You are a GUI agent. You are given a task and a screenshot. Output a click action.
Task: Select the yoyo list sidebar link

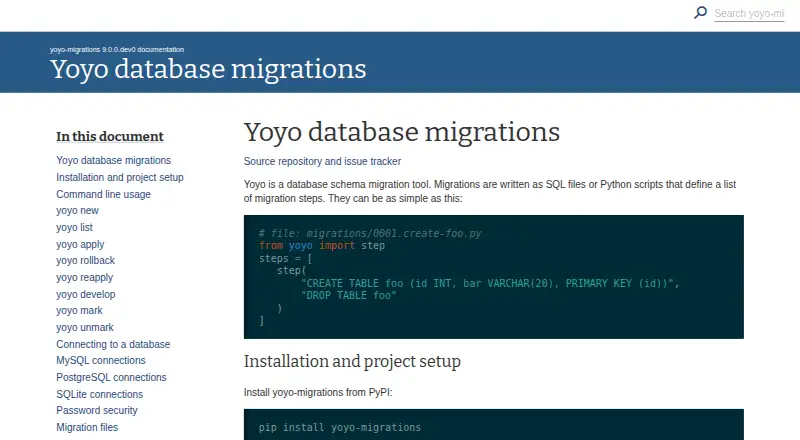click(74, 227)
